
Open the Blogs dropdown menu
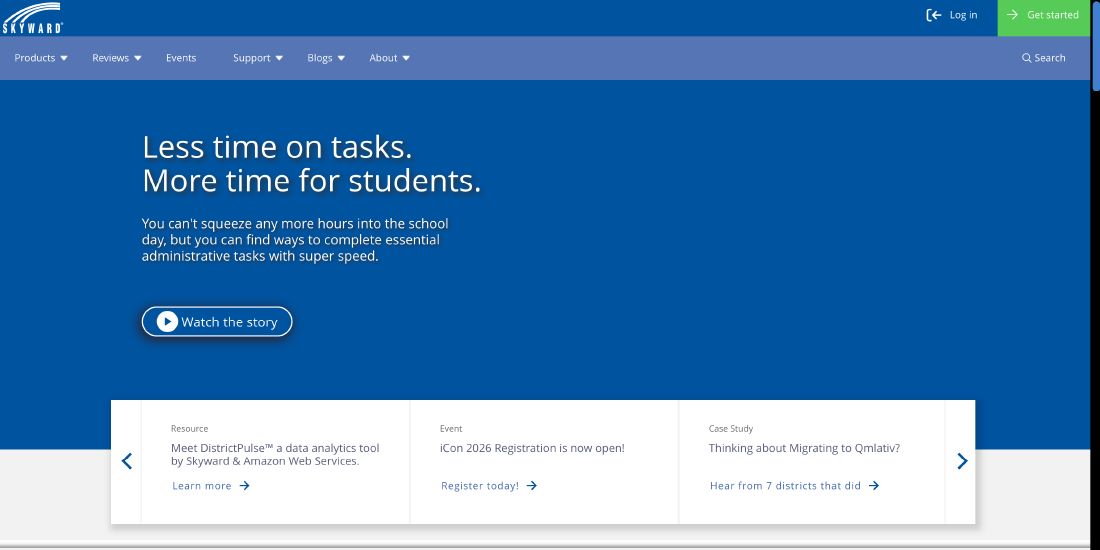[326, 58]
